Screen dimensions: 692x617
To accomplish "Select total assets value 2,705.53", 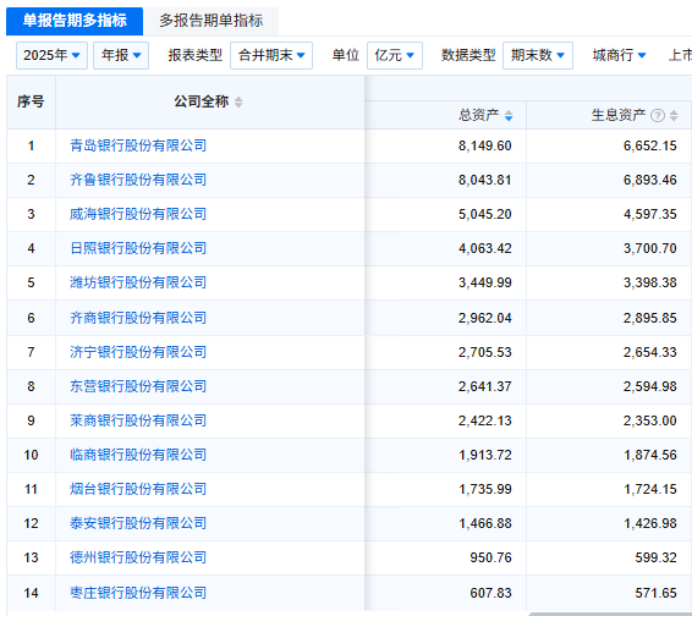I will click(x=485, y=352).
